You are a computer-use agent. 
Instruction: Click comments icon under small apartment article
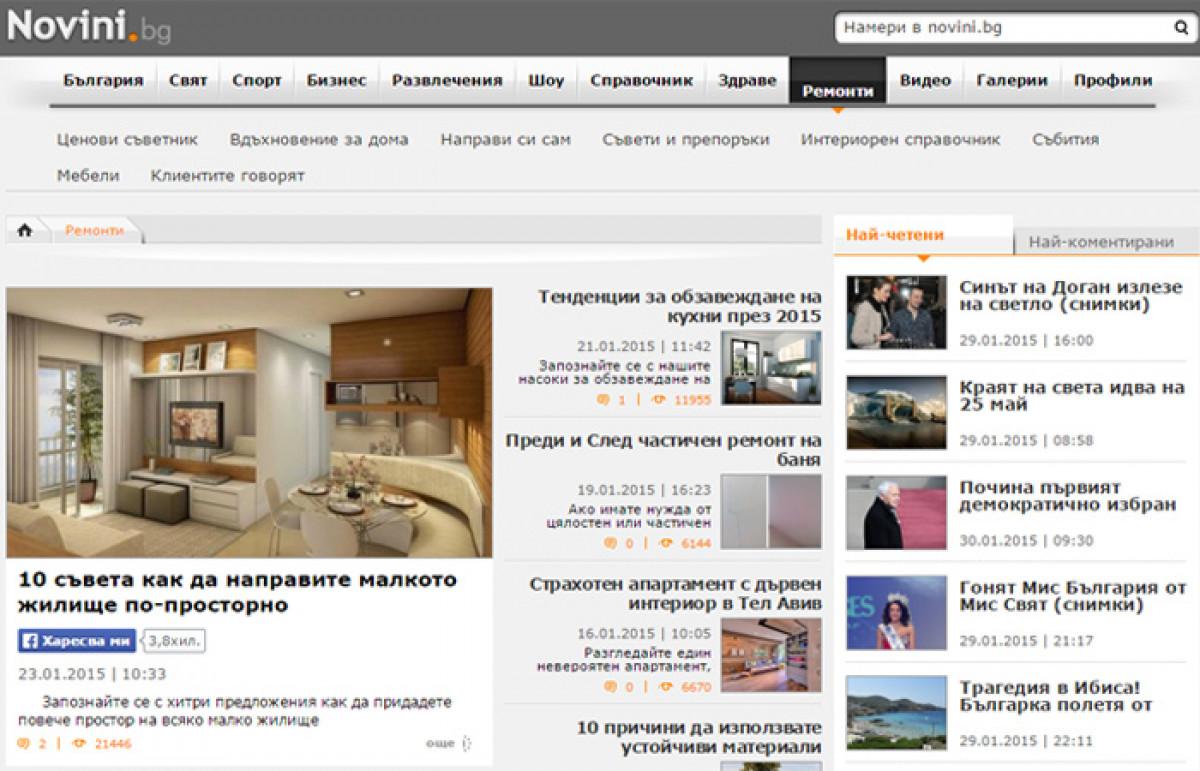point(25,744)
